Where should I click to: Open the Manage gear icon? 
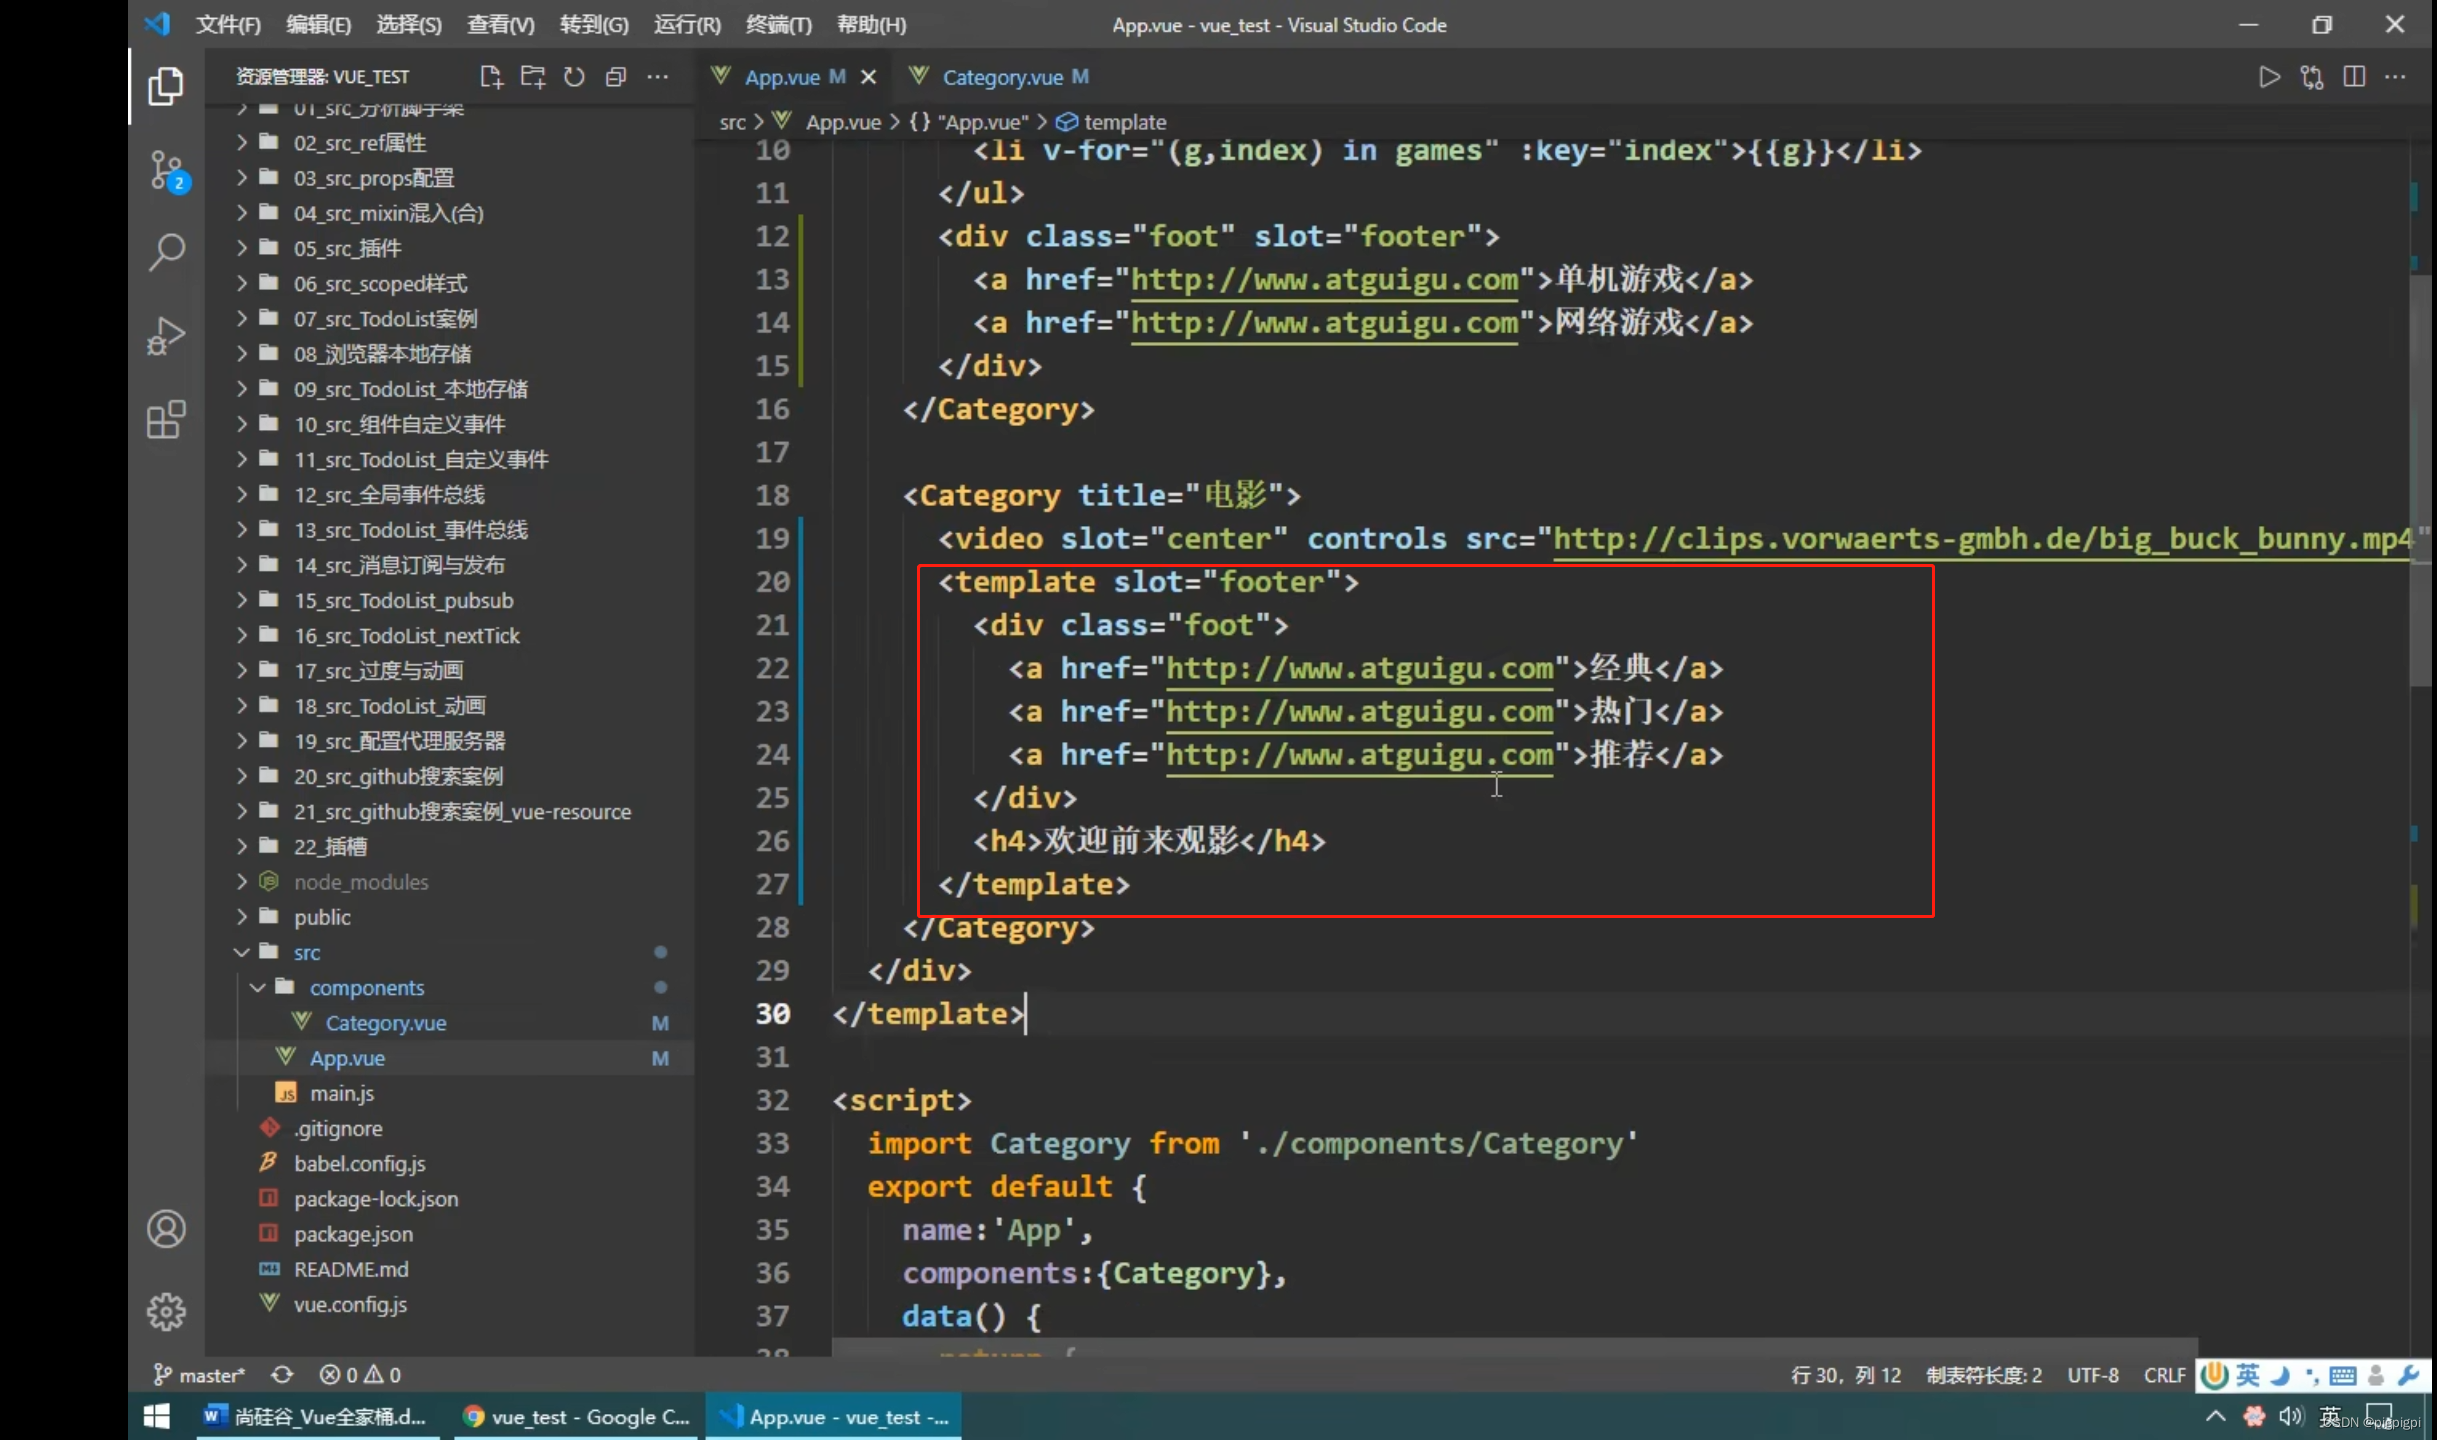[x=166, y=1312]
